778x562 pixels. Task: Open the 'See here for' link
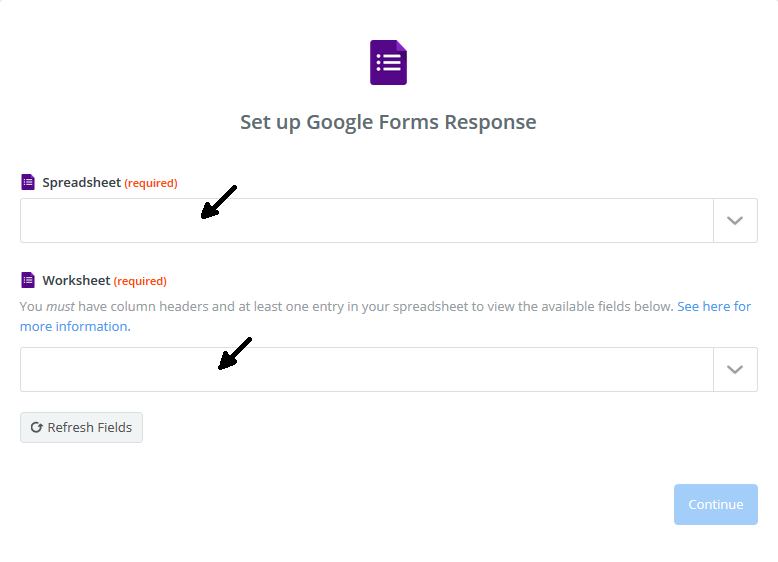tap(714, 307)
